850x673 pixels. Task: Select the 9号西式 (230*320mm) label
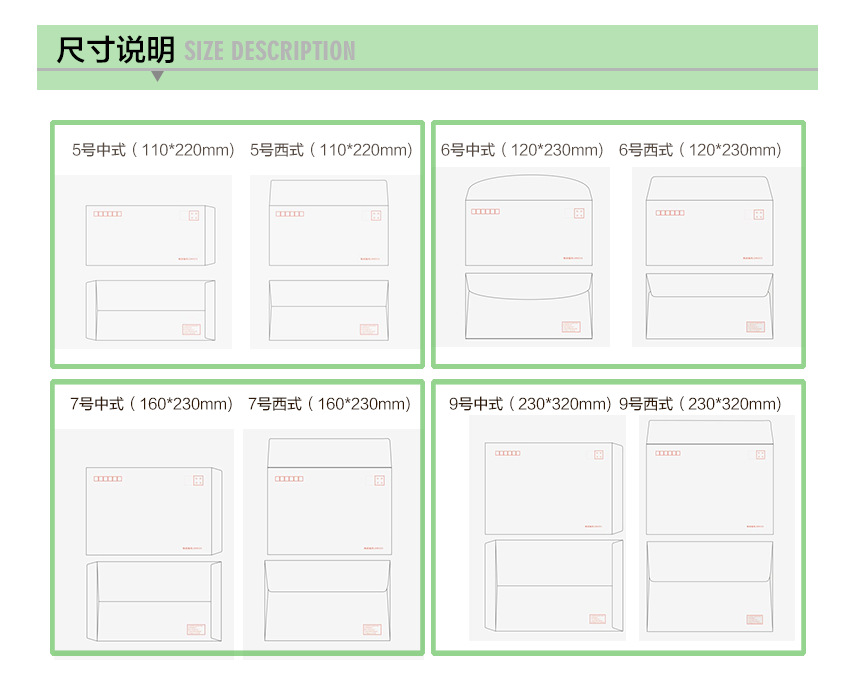[x=700, y=403]
